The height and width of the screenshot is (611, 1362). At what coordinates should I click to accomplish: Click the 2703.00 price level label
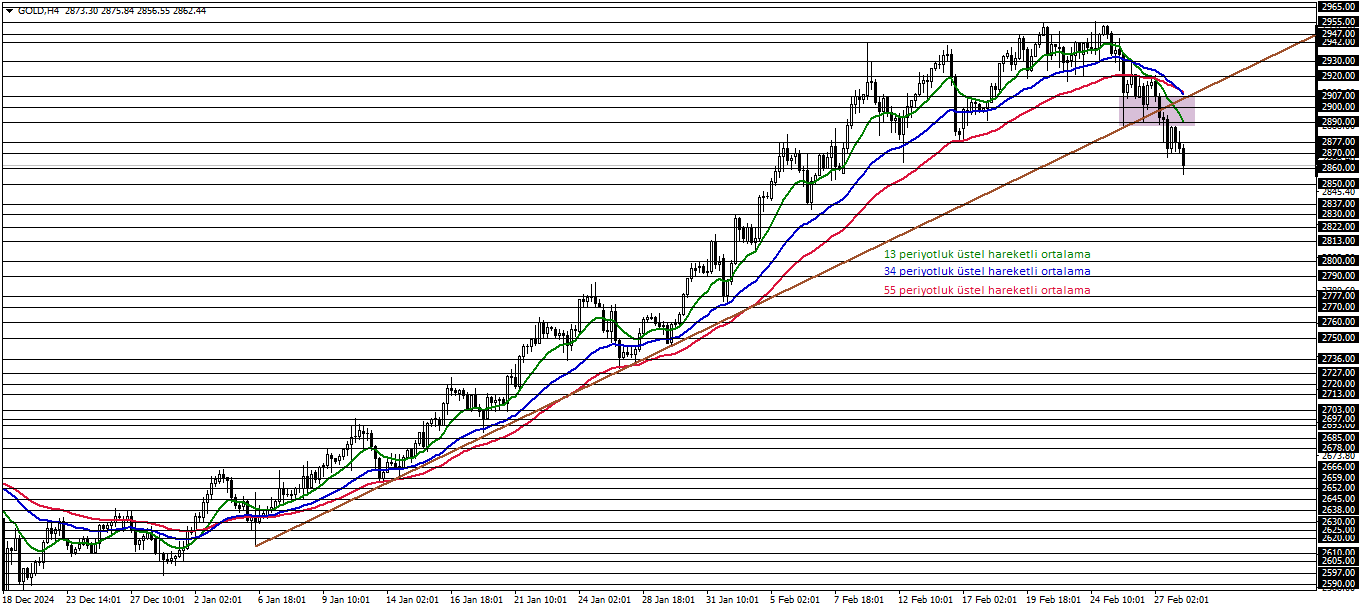(1337, 409)
